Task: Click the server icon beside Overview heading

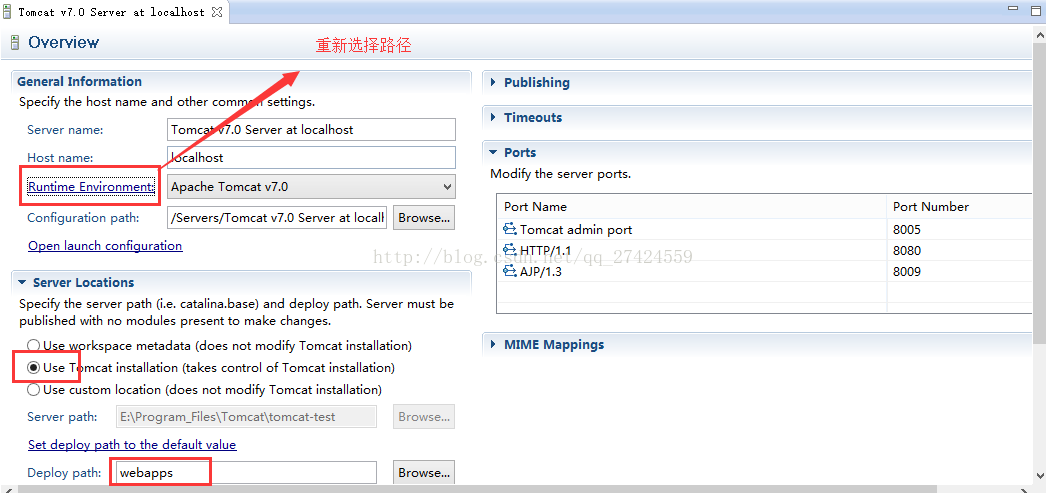Action: click(15, 43)
